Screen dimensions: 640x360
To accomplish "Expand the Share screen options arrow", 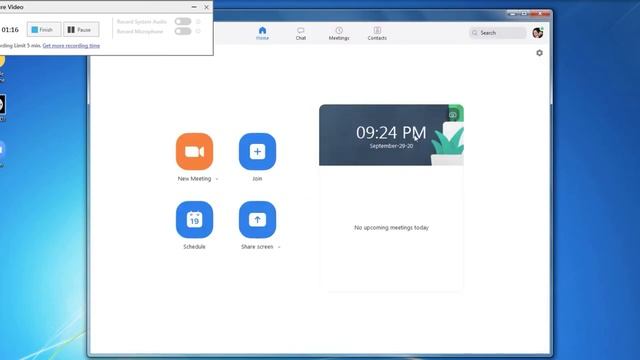I will 279,247.
